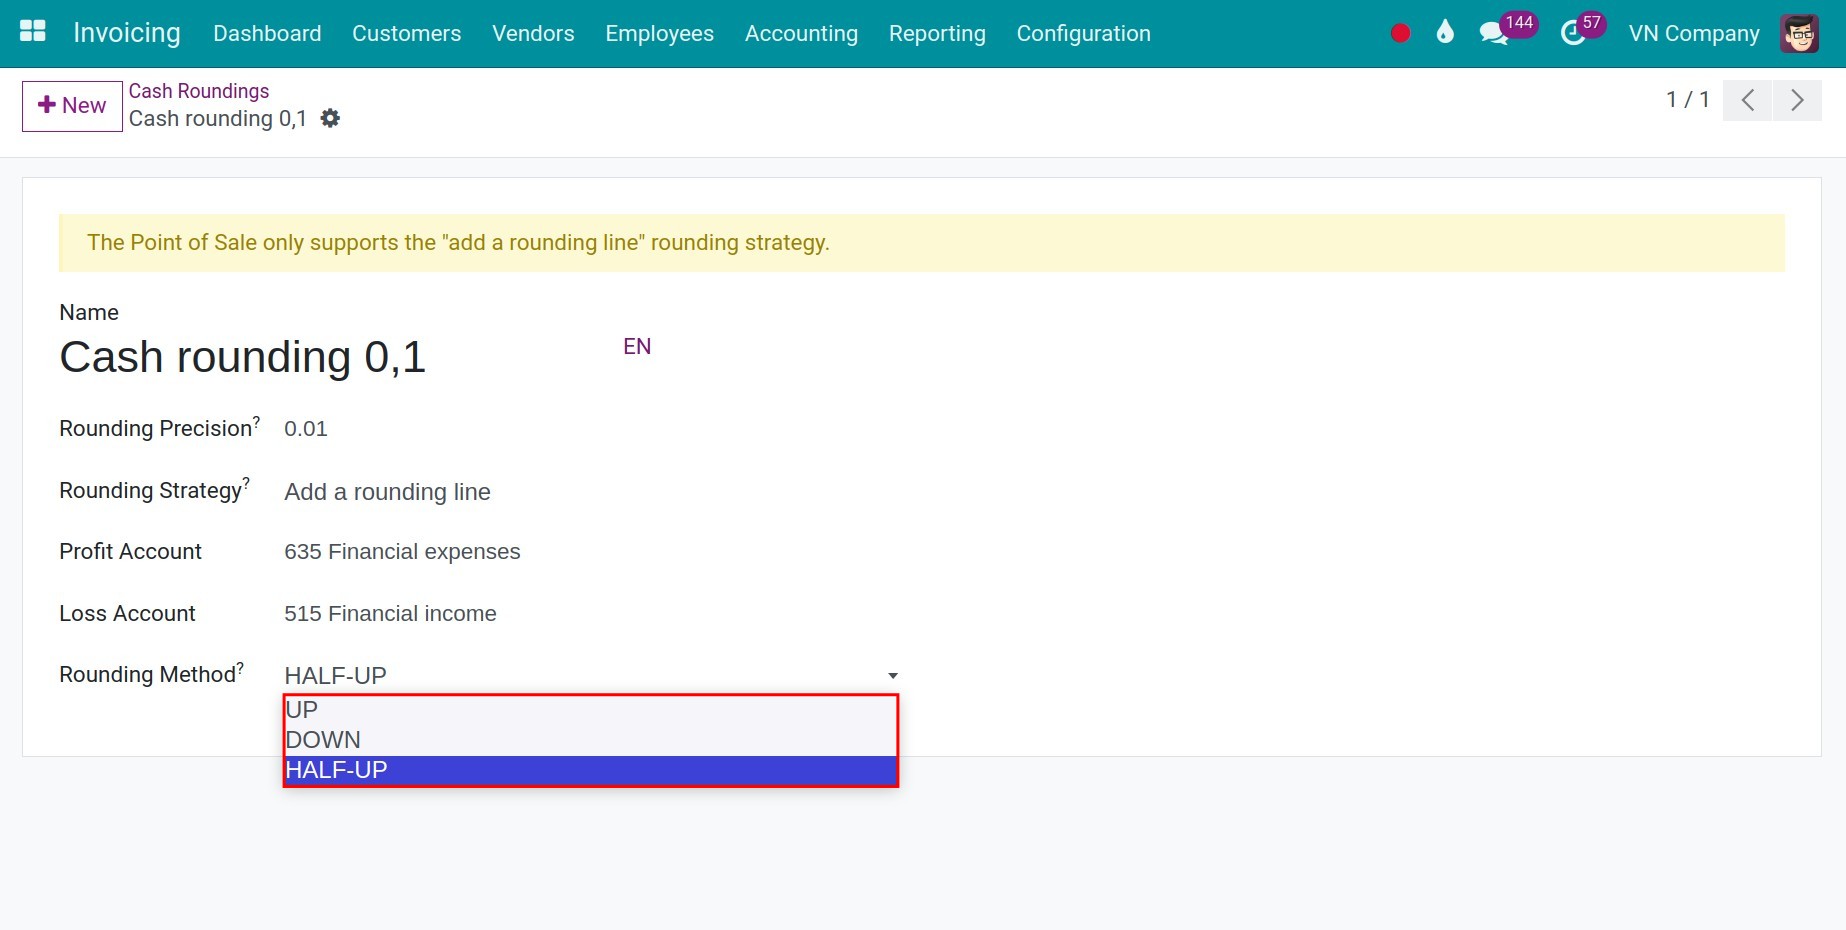Viewport: 1846px width, 930px height.
Task: Open the user avatar menu
Action: click(x=1799, y=31)
